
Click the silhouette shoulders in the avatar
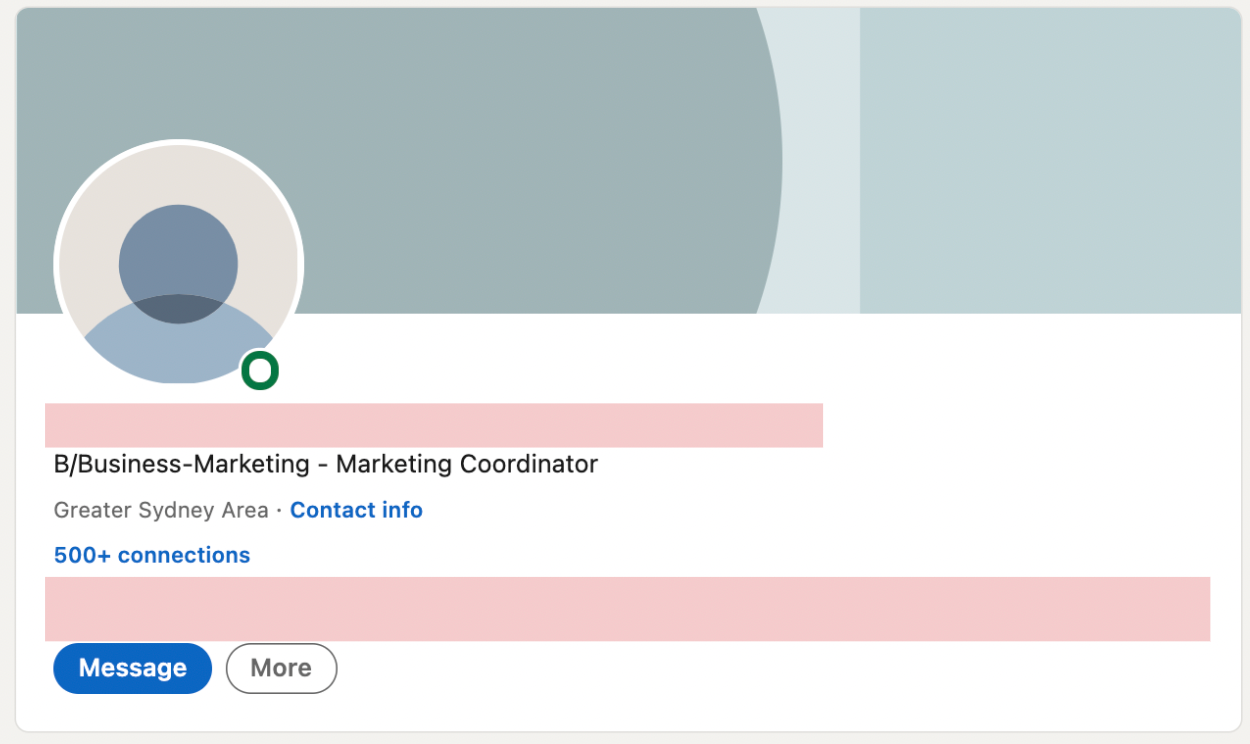178,345
